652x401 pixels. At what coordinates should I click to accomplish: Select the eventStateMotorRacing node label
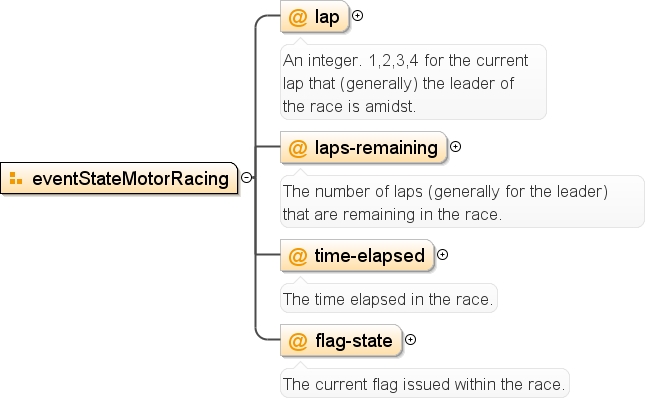131,179
